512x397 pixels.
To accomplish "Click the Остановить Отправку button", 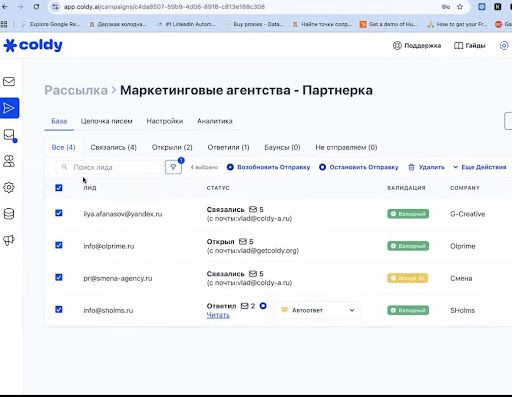I will click(359, 167).
